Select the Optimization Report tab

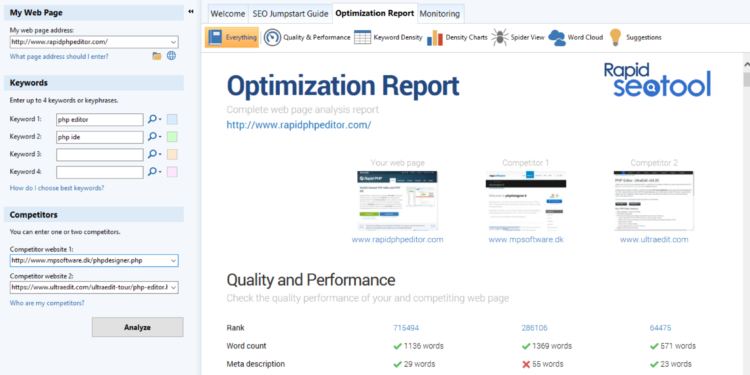coord(375,13)
